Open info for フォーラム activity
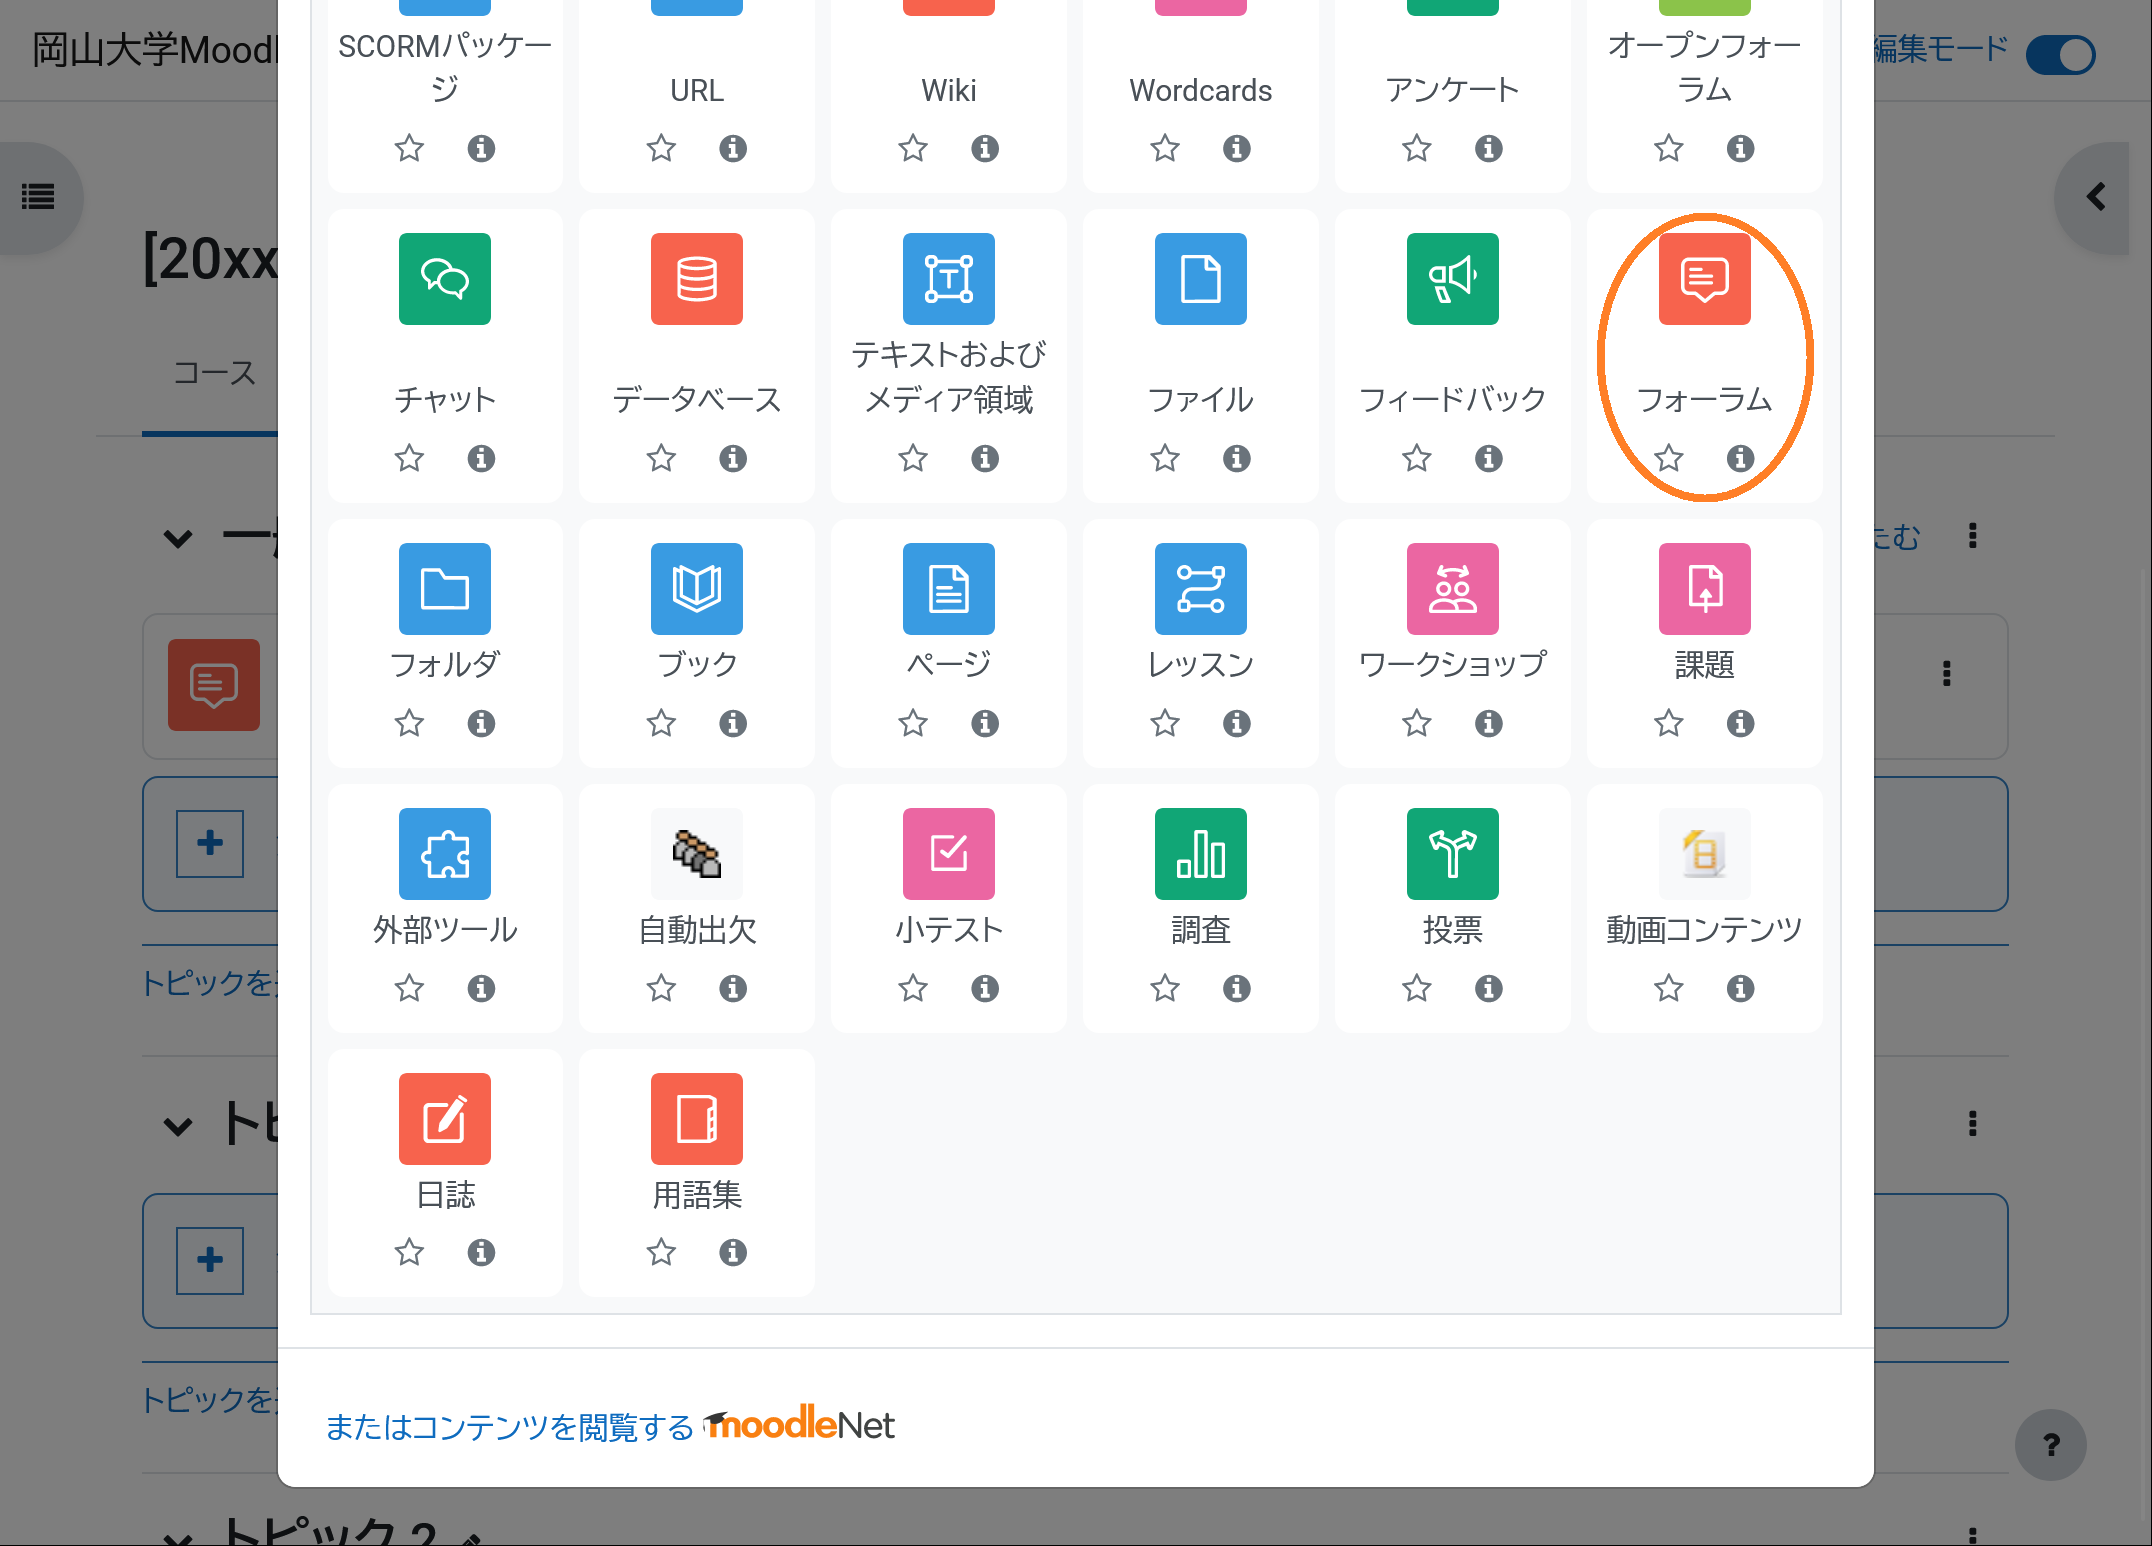The width and height of the screenshot is (2152, 1546). click(x=1741, y=458)
